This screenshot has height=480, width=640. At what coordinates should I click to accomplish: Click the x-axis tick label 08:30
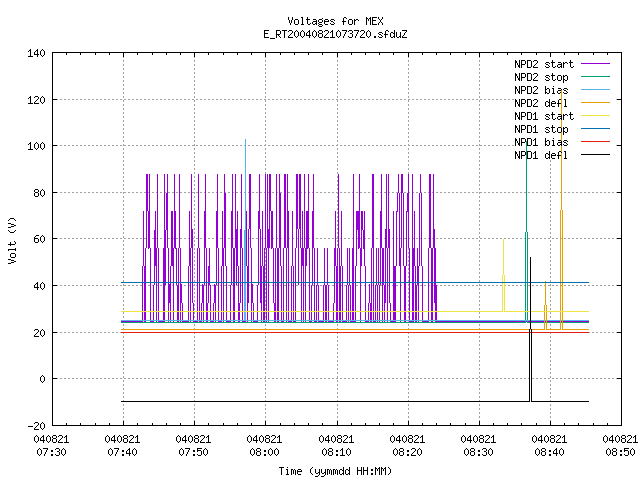(x=478, y=452)
